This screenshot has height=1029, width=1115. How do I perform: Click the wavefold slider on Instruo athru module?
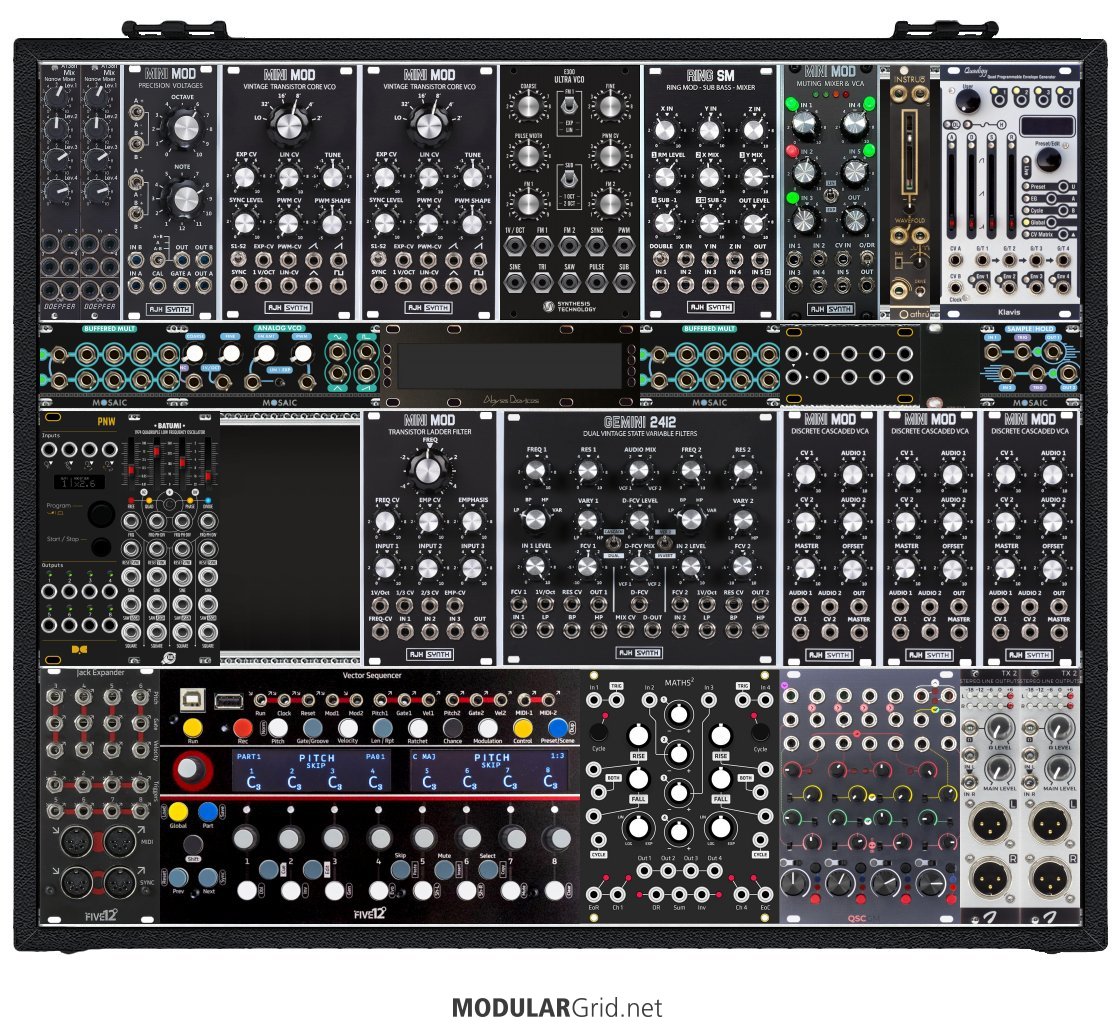[x=908, y=153]
